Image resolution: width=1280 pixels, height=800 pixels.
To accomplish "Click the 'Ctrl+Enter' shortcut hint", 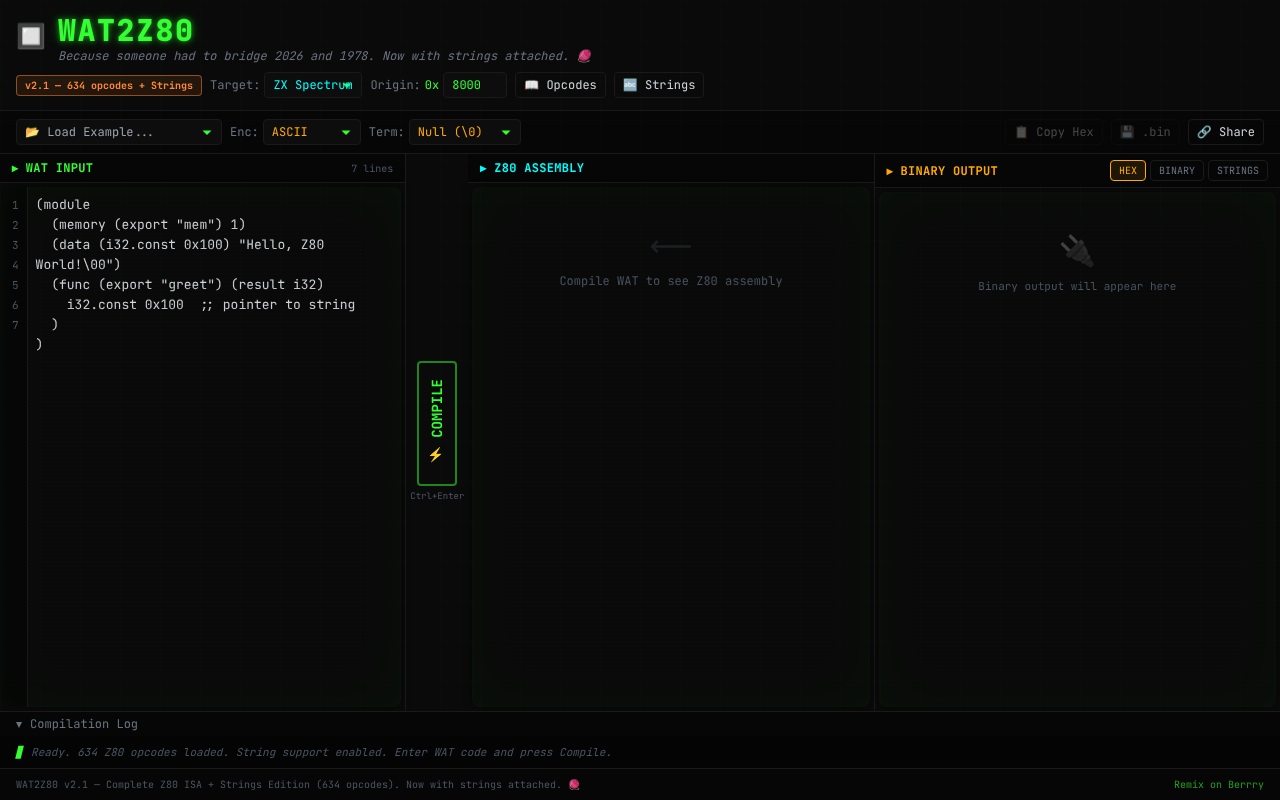I will coord(437,496).
